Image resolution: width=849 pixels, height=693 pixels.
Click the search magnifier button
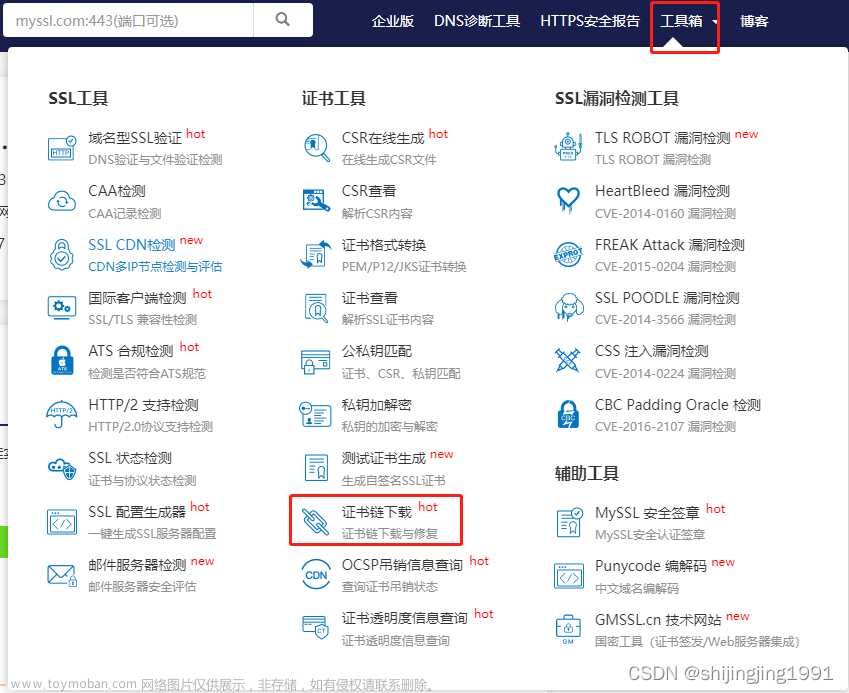point(283,20)
